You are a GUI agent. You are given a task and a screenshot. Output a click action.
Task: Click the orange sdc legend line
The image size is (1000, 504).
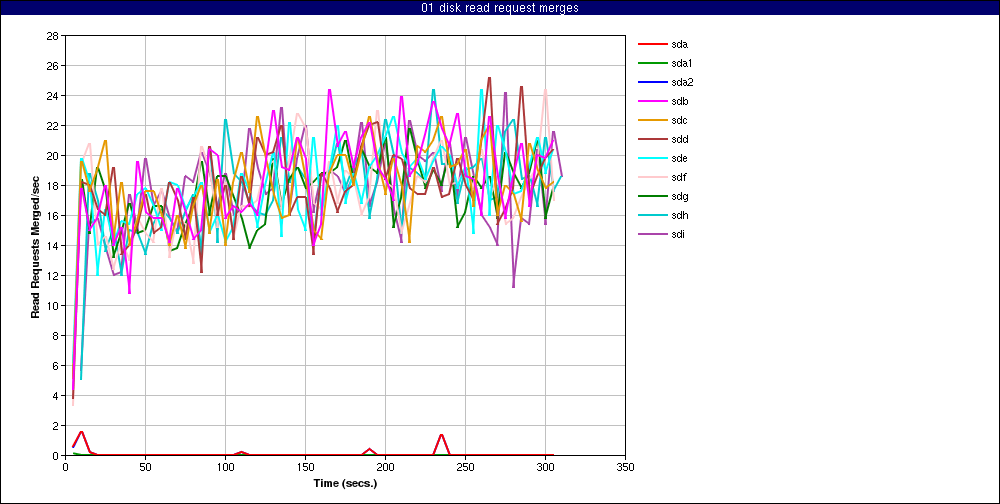(651, 121)
